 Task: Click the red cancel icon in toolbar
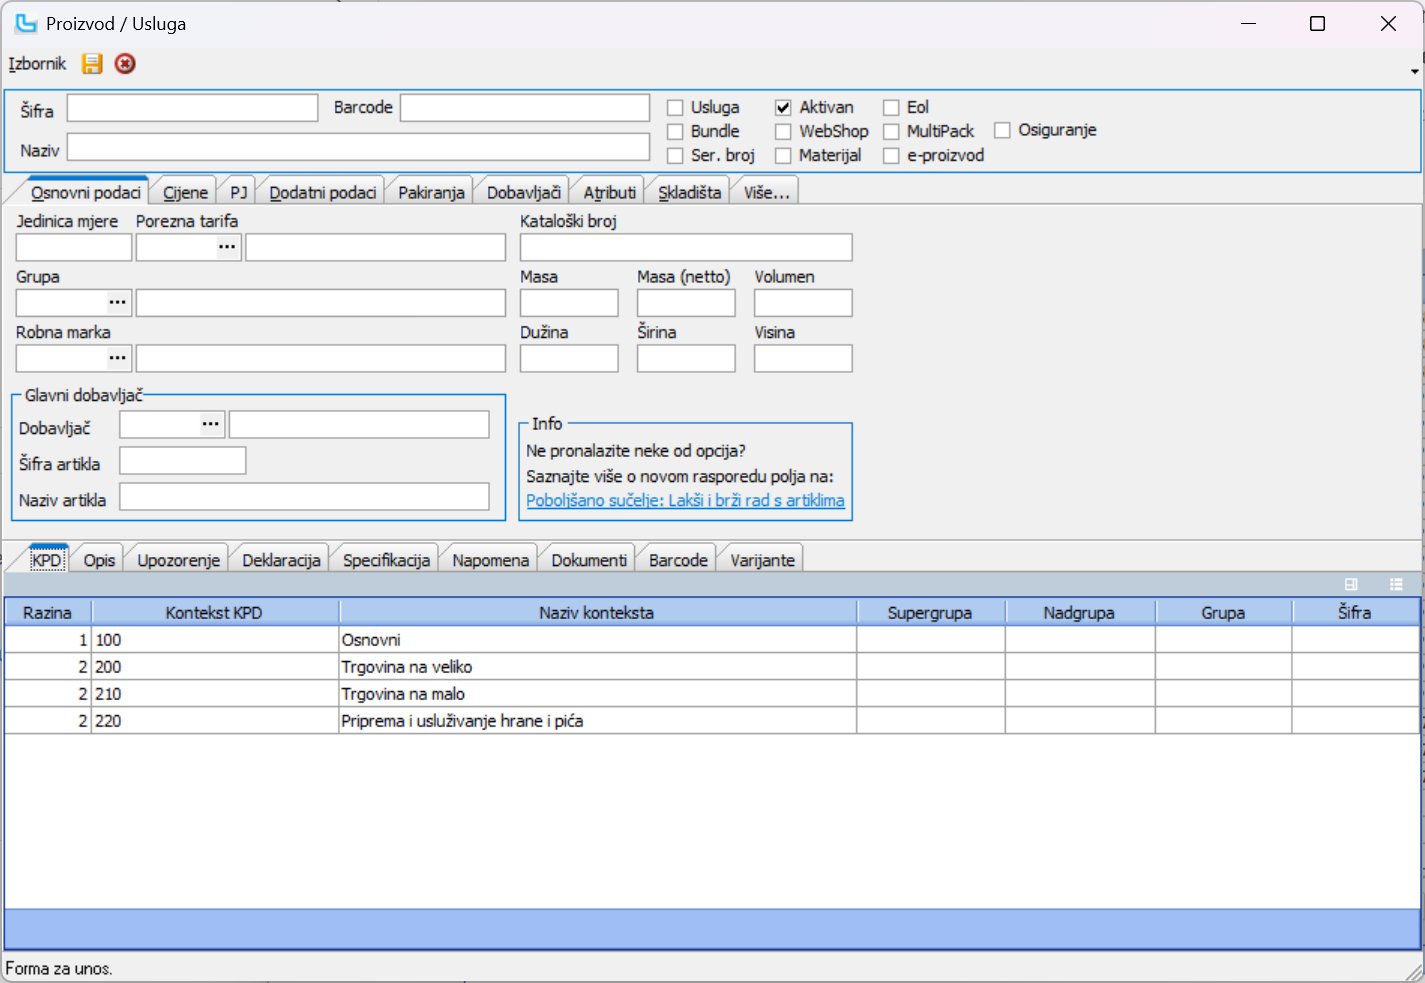coord(125,64)
